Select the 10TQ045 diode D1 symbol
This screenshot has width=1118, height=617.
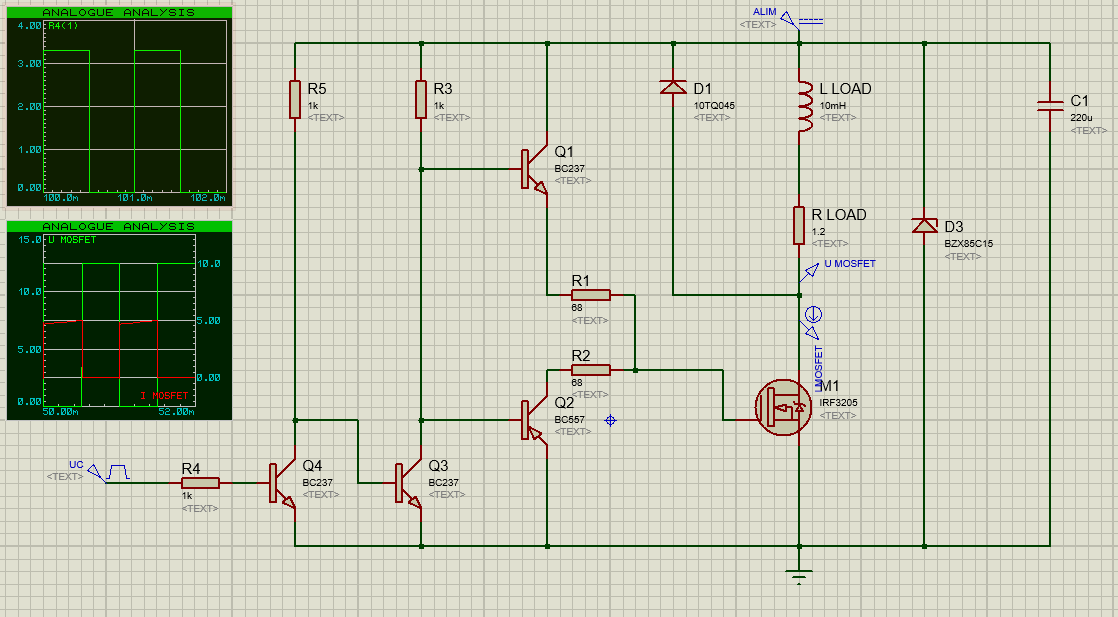[674, 85]
